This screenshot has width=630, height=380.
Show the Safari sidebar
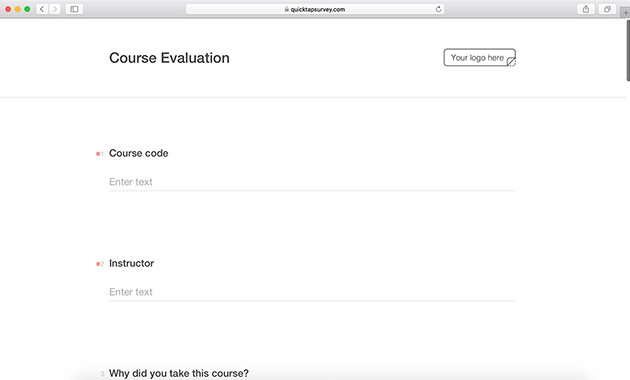coord(74,9)
